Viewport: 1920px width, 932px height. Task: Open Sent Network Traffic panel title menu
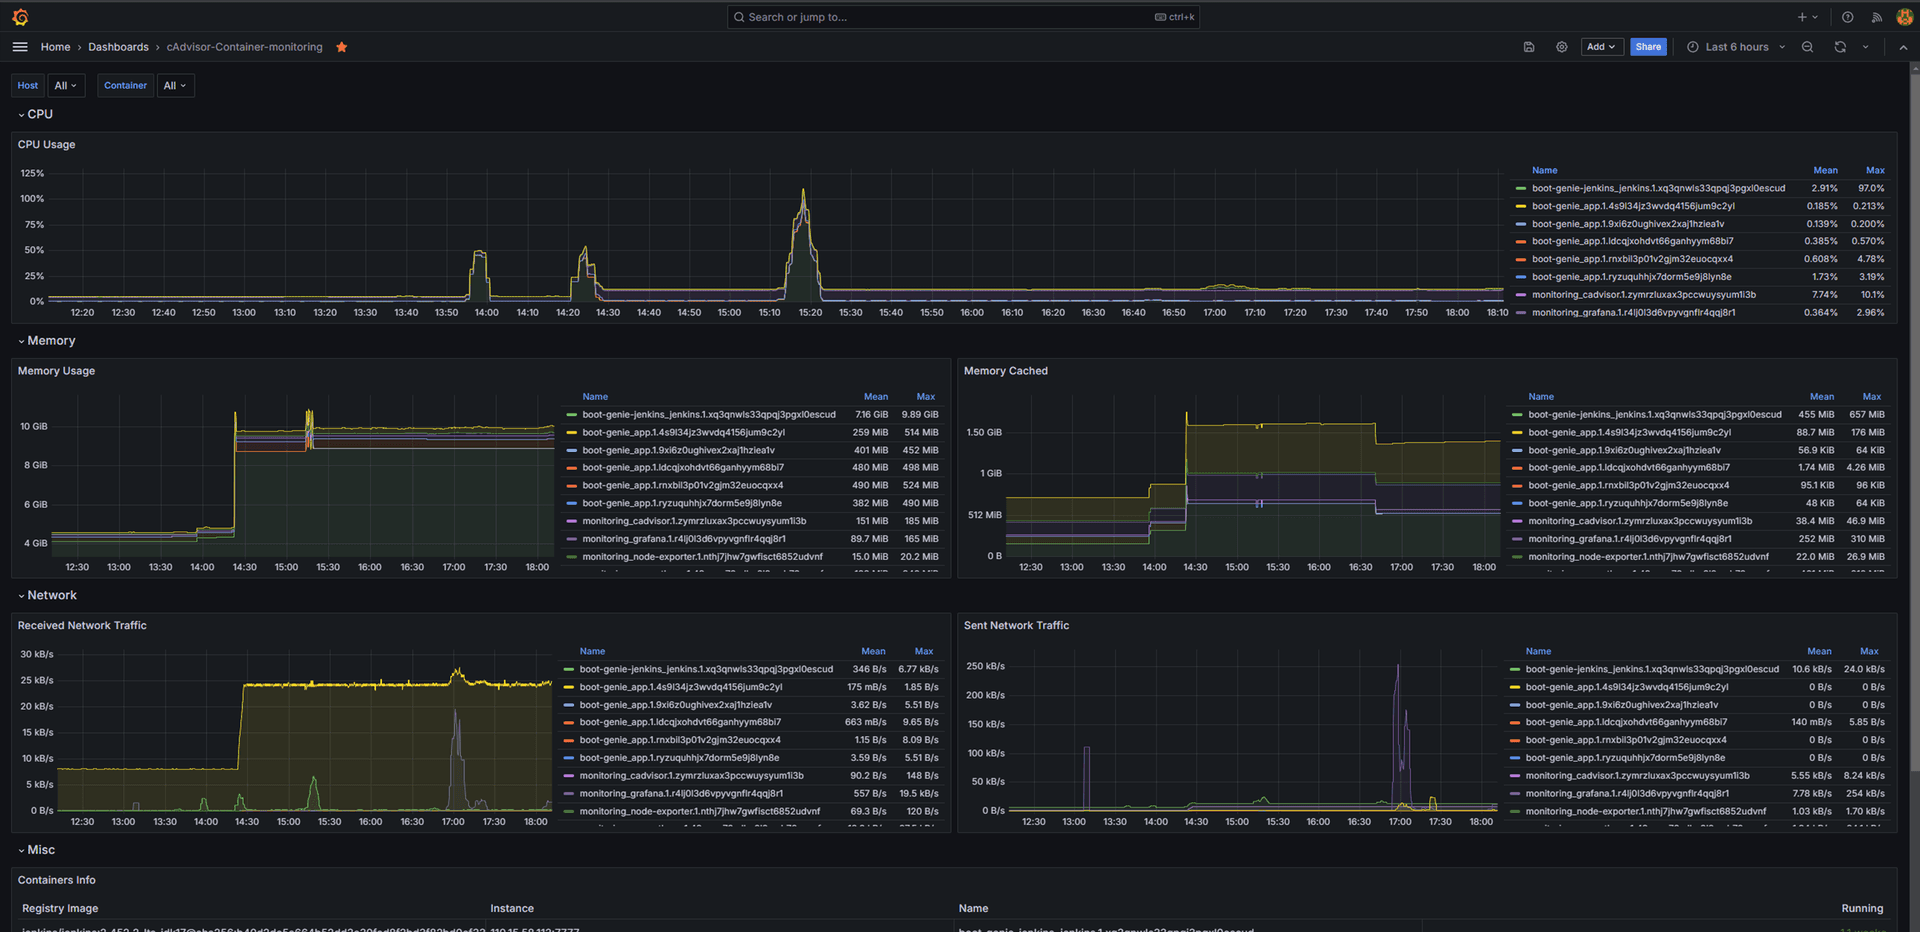(x=1016, y=626)
